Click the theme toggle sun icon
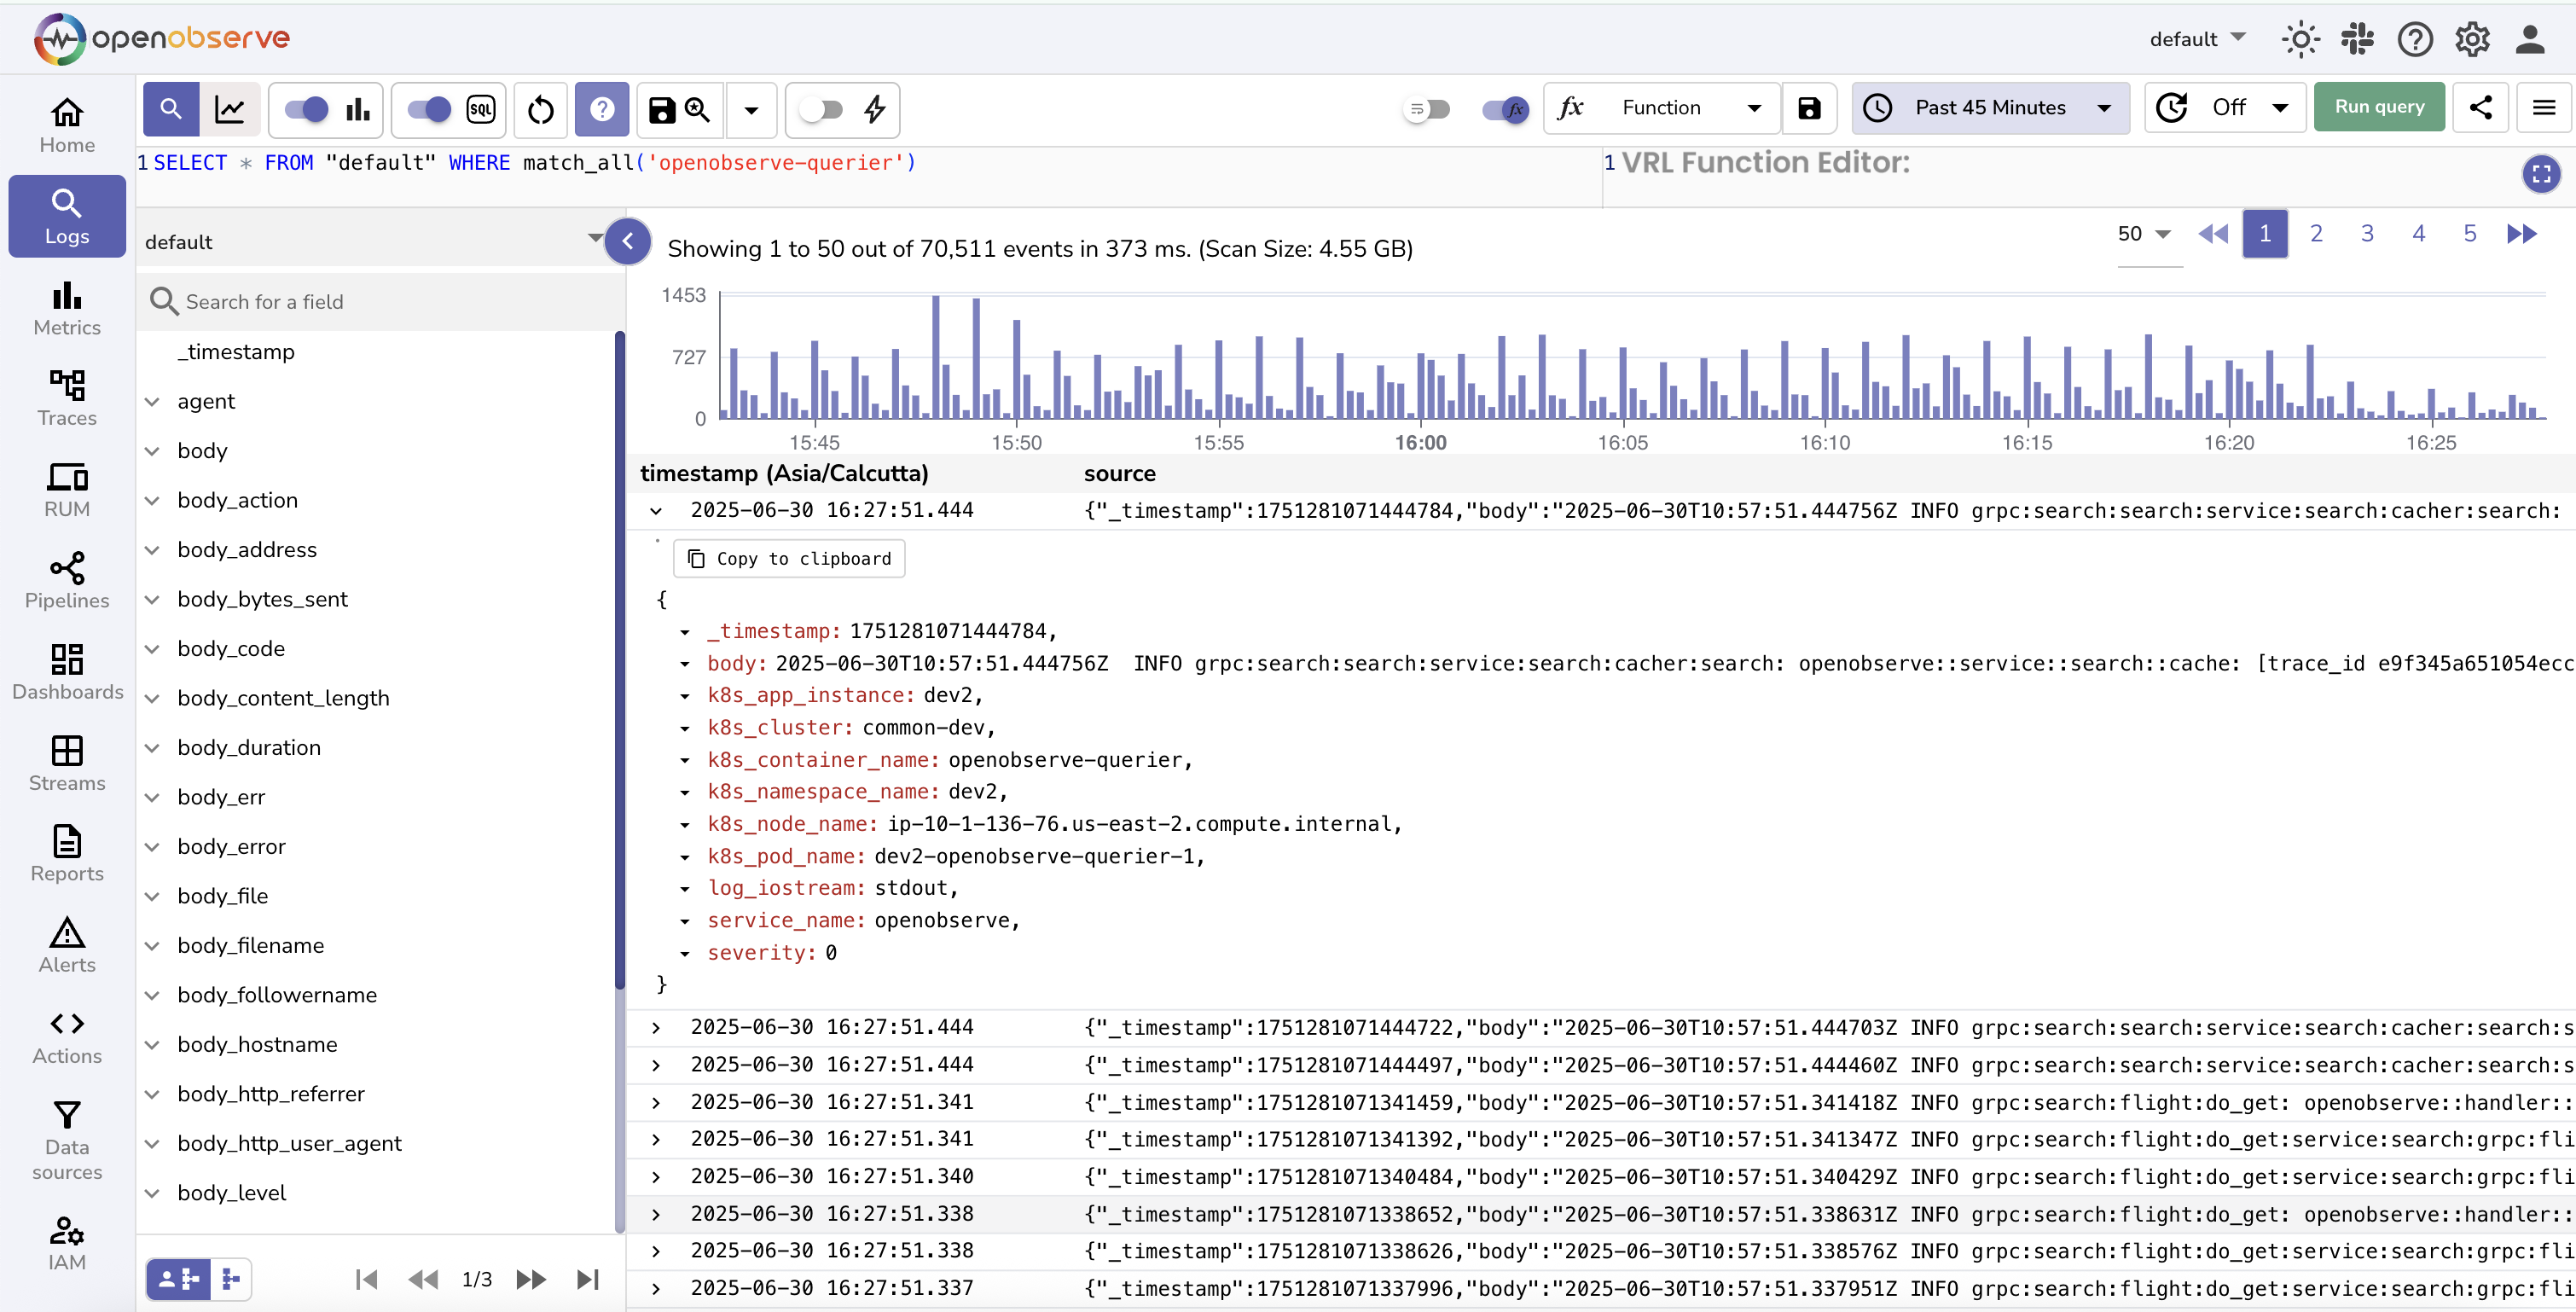The height and width of the screenshot is (1312, 2576). point(2300,39)
